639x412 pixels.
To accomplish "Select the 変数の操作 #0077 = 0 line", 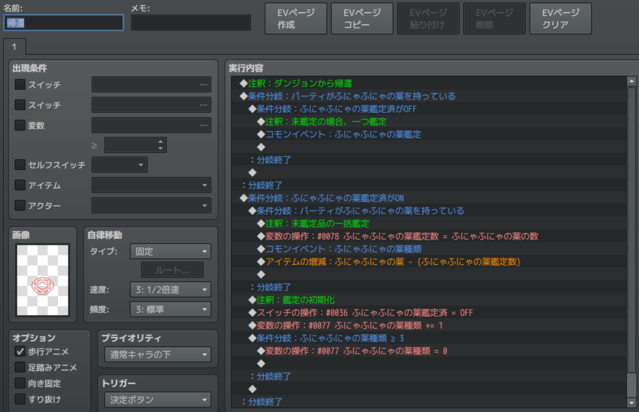I will tap(429, 350).
